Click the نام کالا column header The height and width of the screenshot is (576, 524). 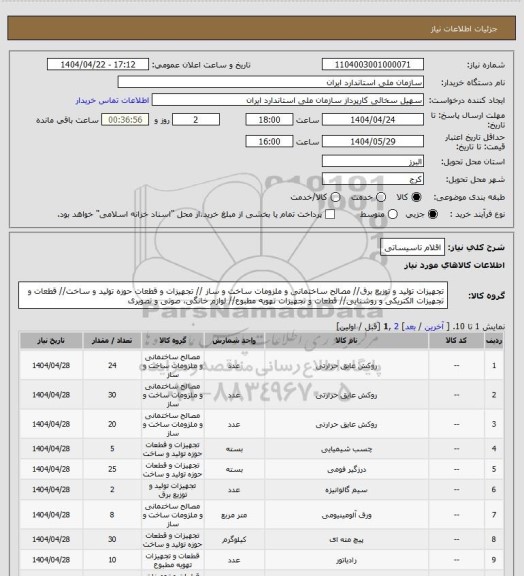tap(346, 341)
